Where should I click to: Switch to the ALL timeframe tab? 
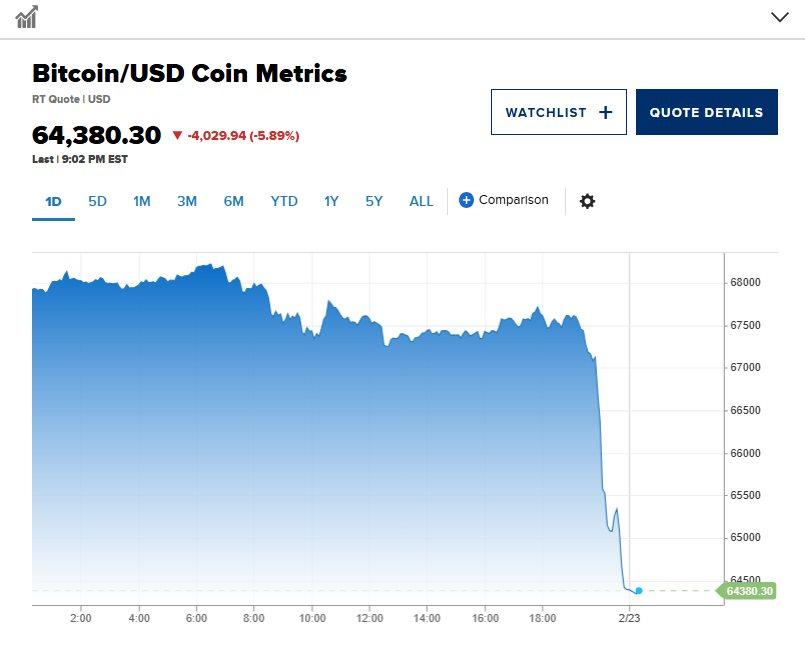421,201
